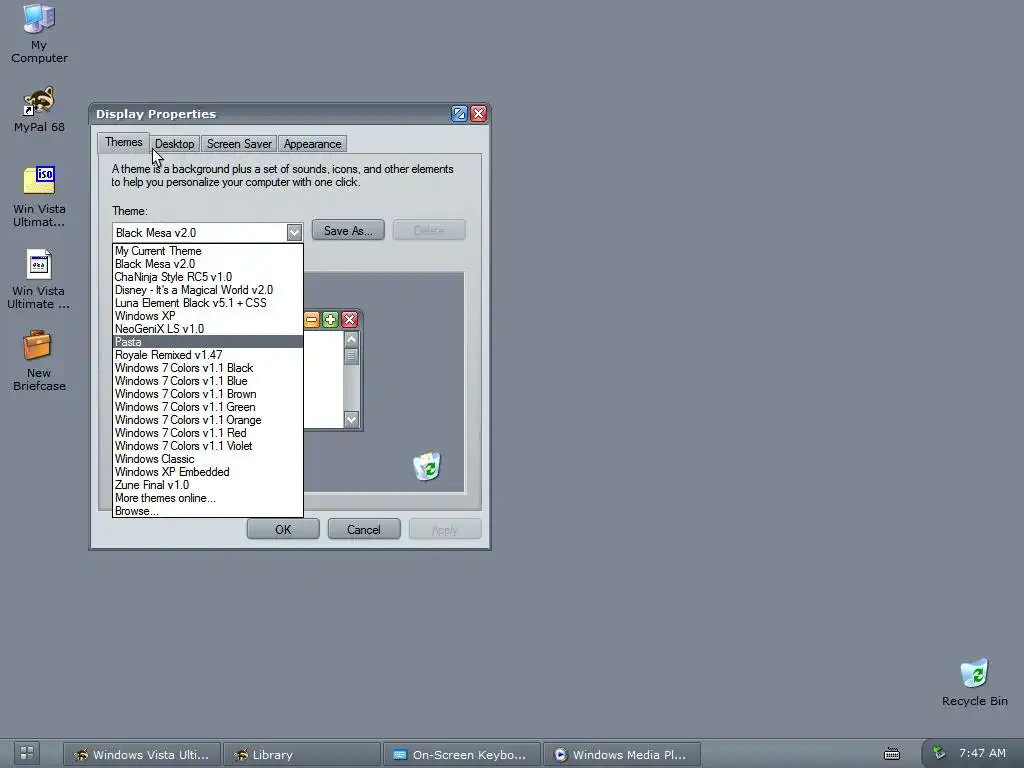Choose Royale Remixed v1.47 theme
Screen dimensions: 1024x768
(208, 355)
